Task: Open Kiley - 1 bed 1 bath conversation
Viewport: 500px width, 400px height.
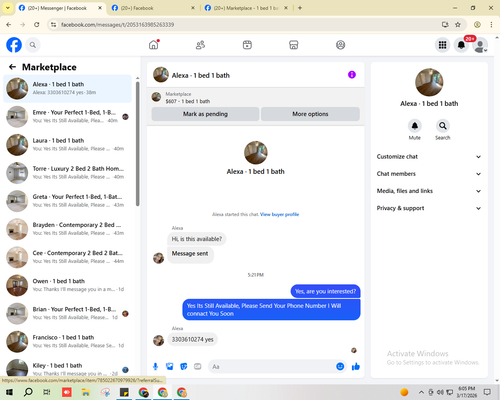Action: click(x=67, y=368)
